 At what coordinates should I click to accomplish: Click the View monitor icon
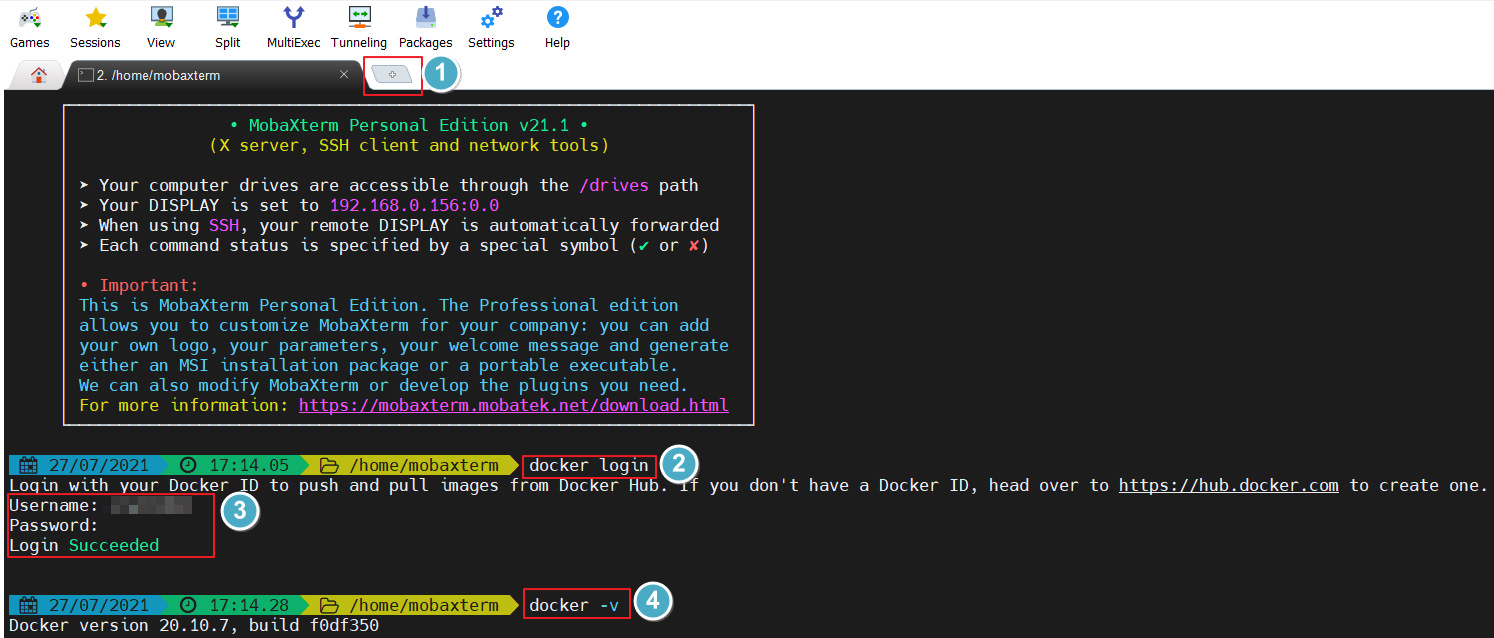click(161, 18)
